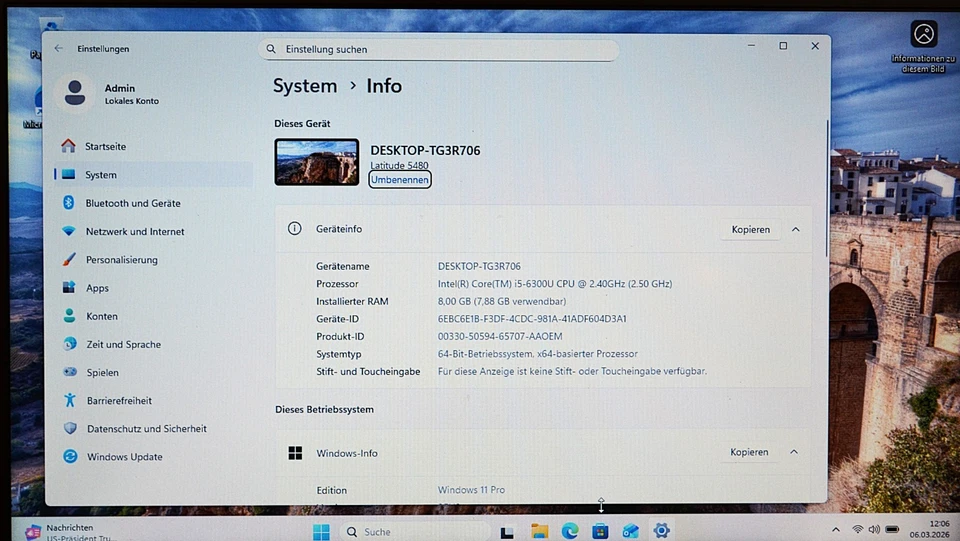Close the Einstellungen window
This screenshot has height=541, width=960.
[x=815, y=46]
